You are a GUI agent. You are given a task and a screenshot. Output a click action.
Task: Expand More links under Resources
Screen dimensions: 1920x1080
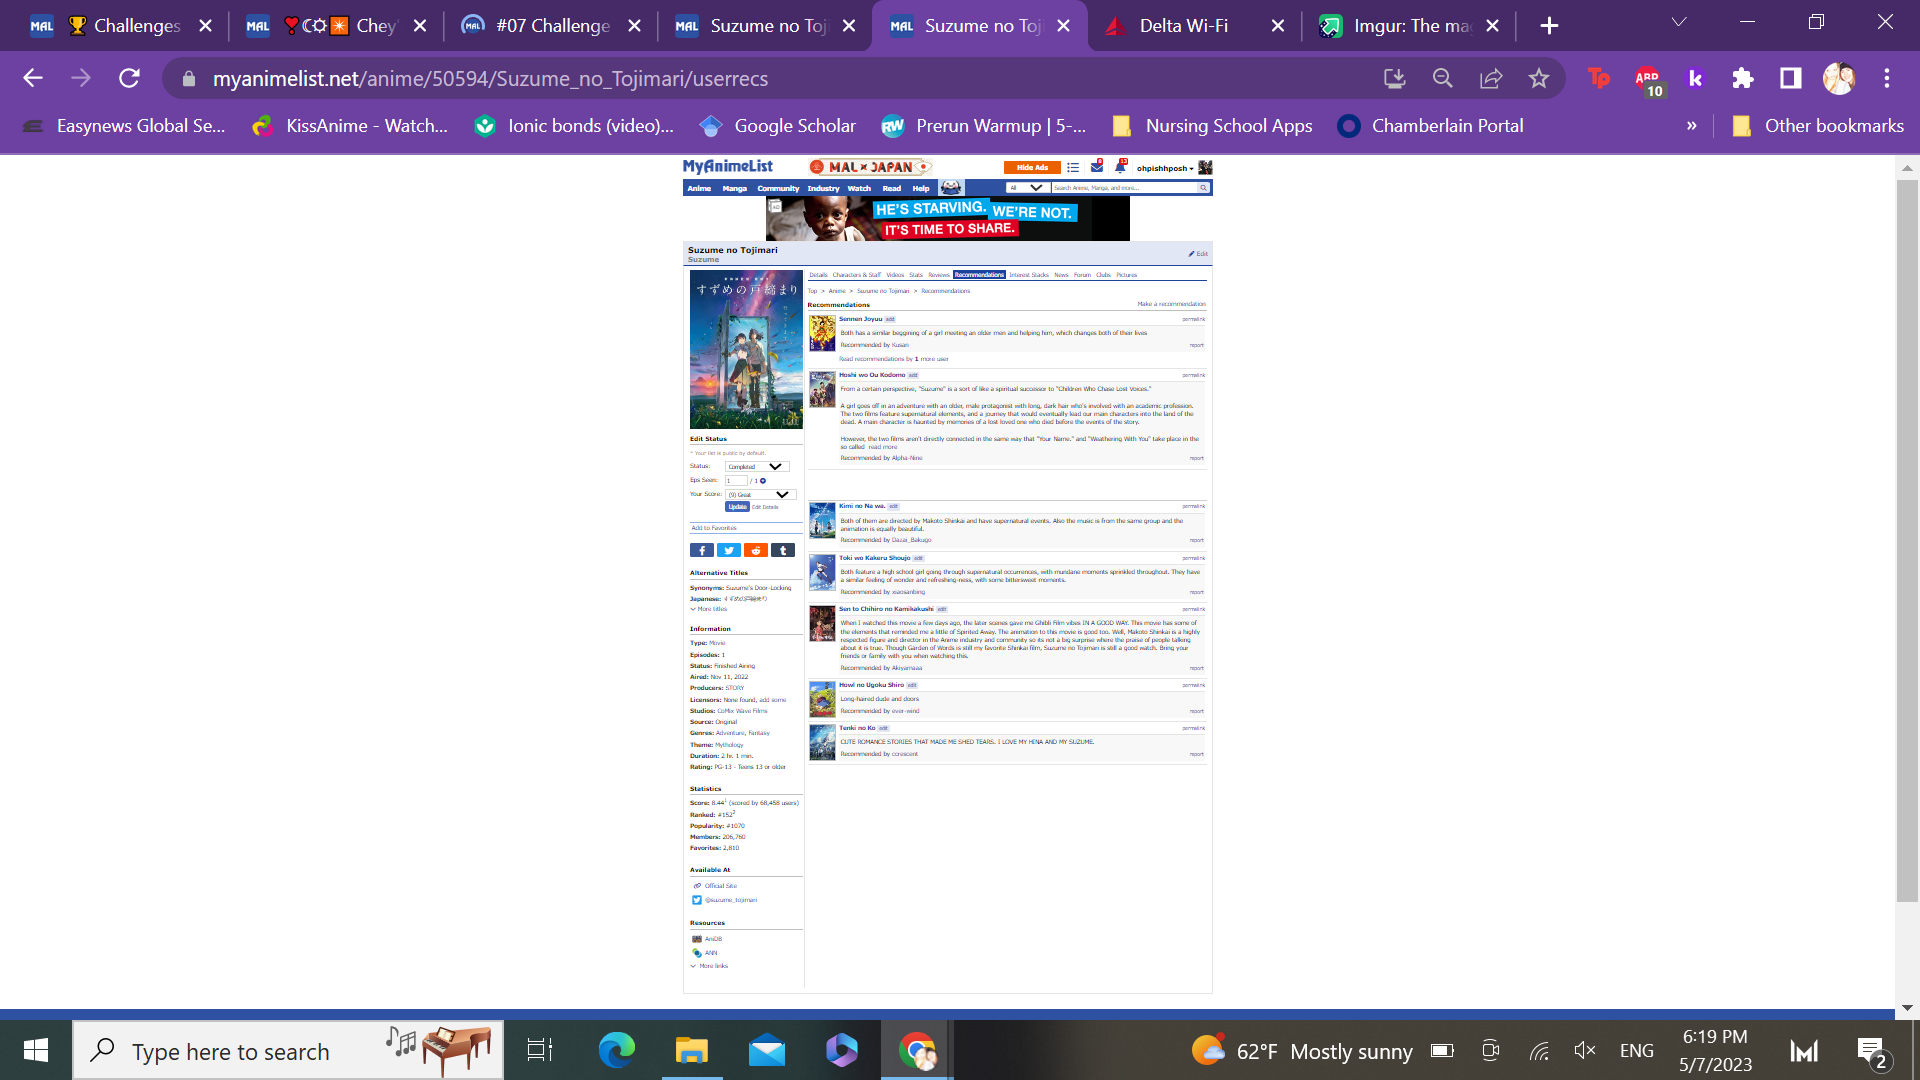709,966
